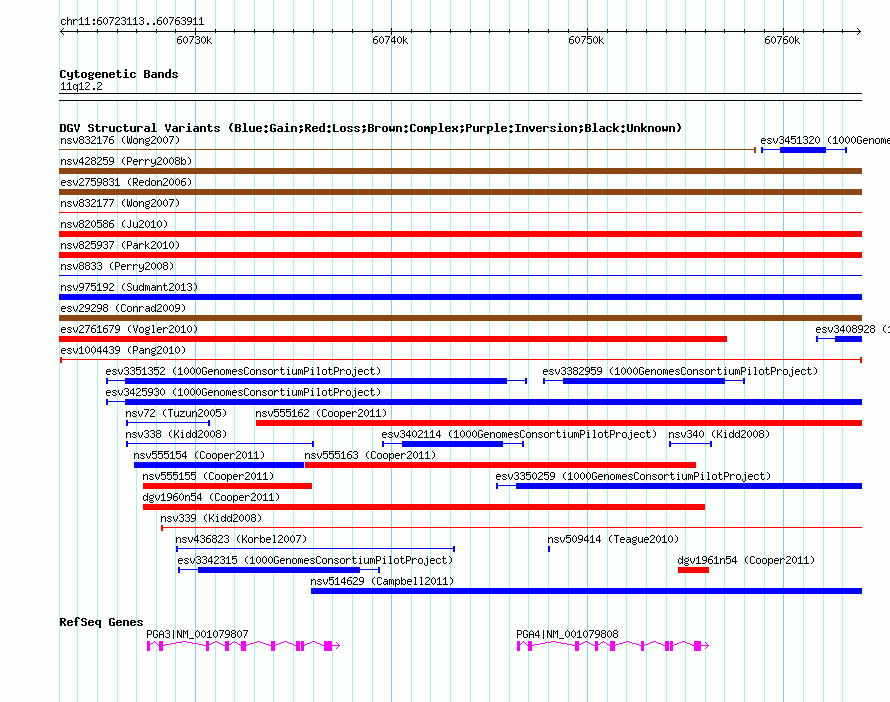Click the red nsv555155 loss bar
Image resolution: width=890 pixels, height=702 pixels.
[x=227, y=486]
